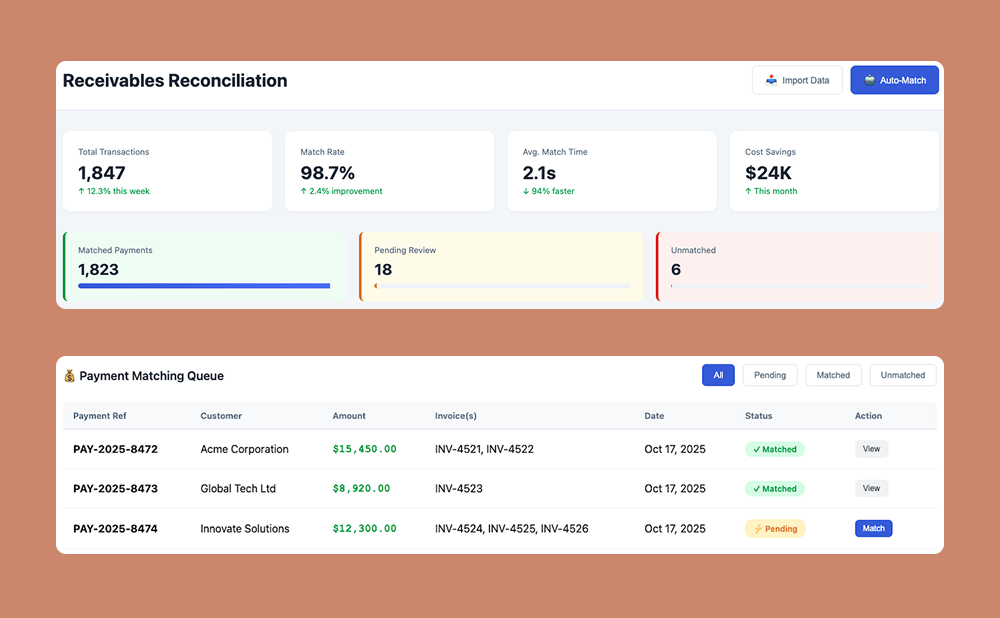Click the money bag icon beside queue title
Viewport: 1000px width, 618px height.
[x=69, y=376]
